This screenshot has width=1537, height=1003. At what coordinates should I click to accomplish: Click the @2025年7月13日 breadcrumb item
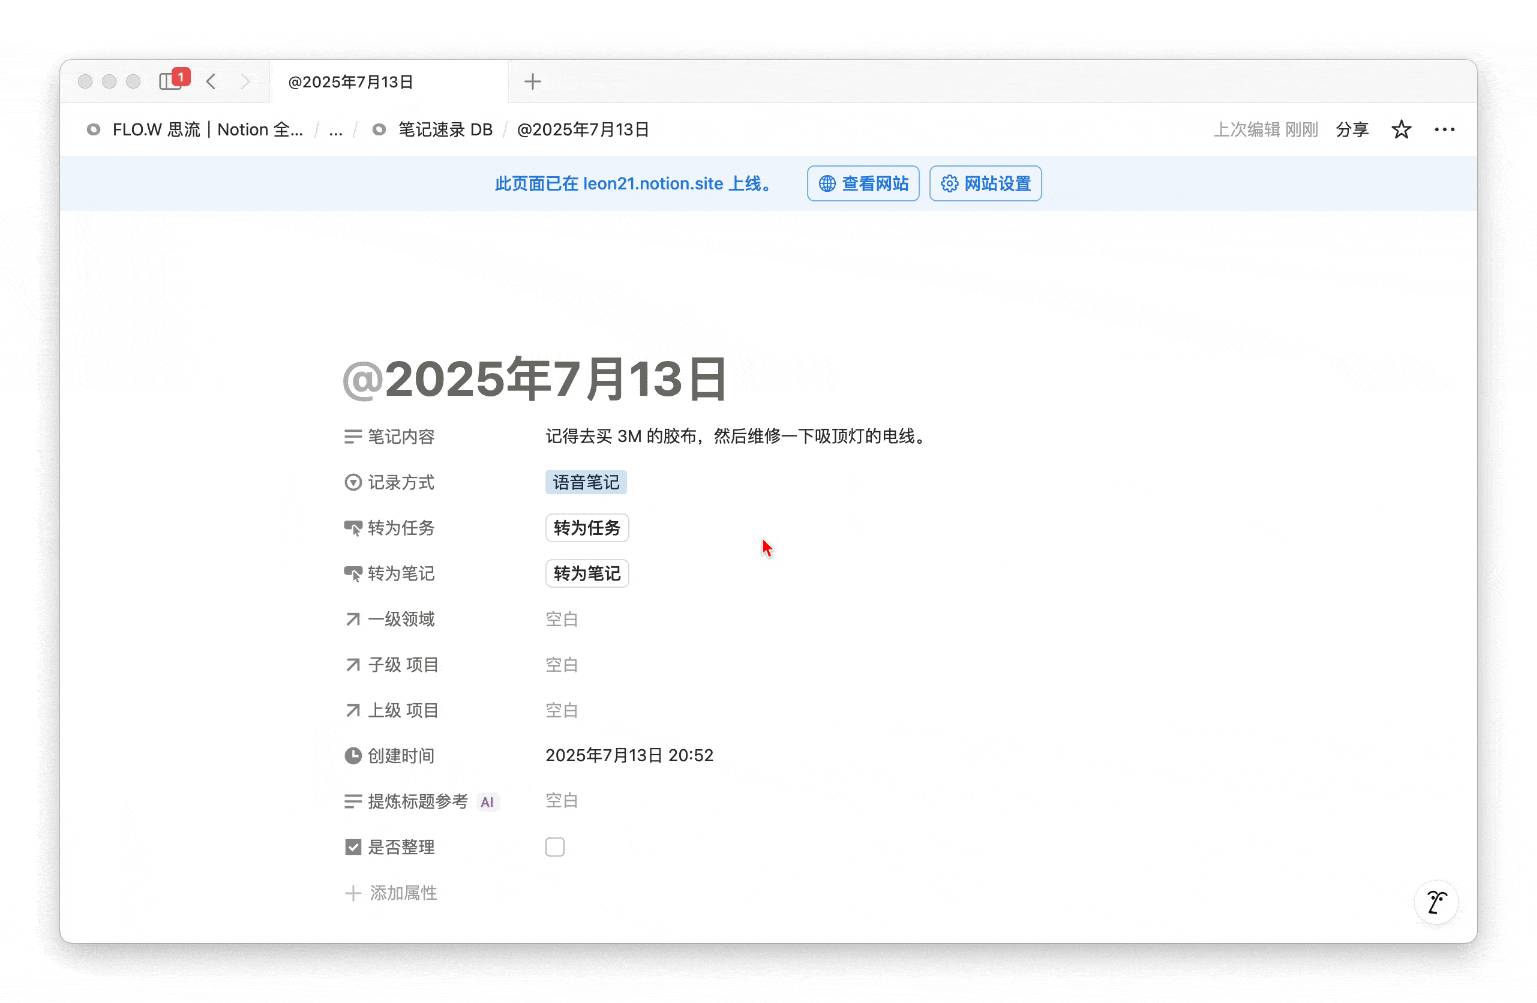pos(583,130)
